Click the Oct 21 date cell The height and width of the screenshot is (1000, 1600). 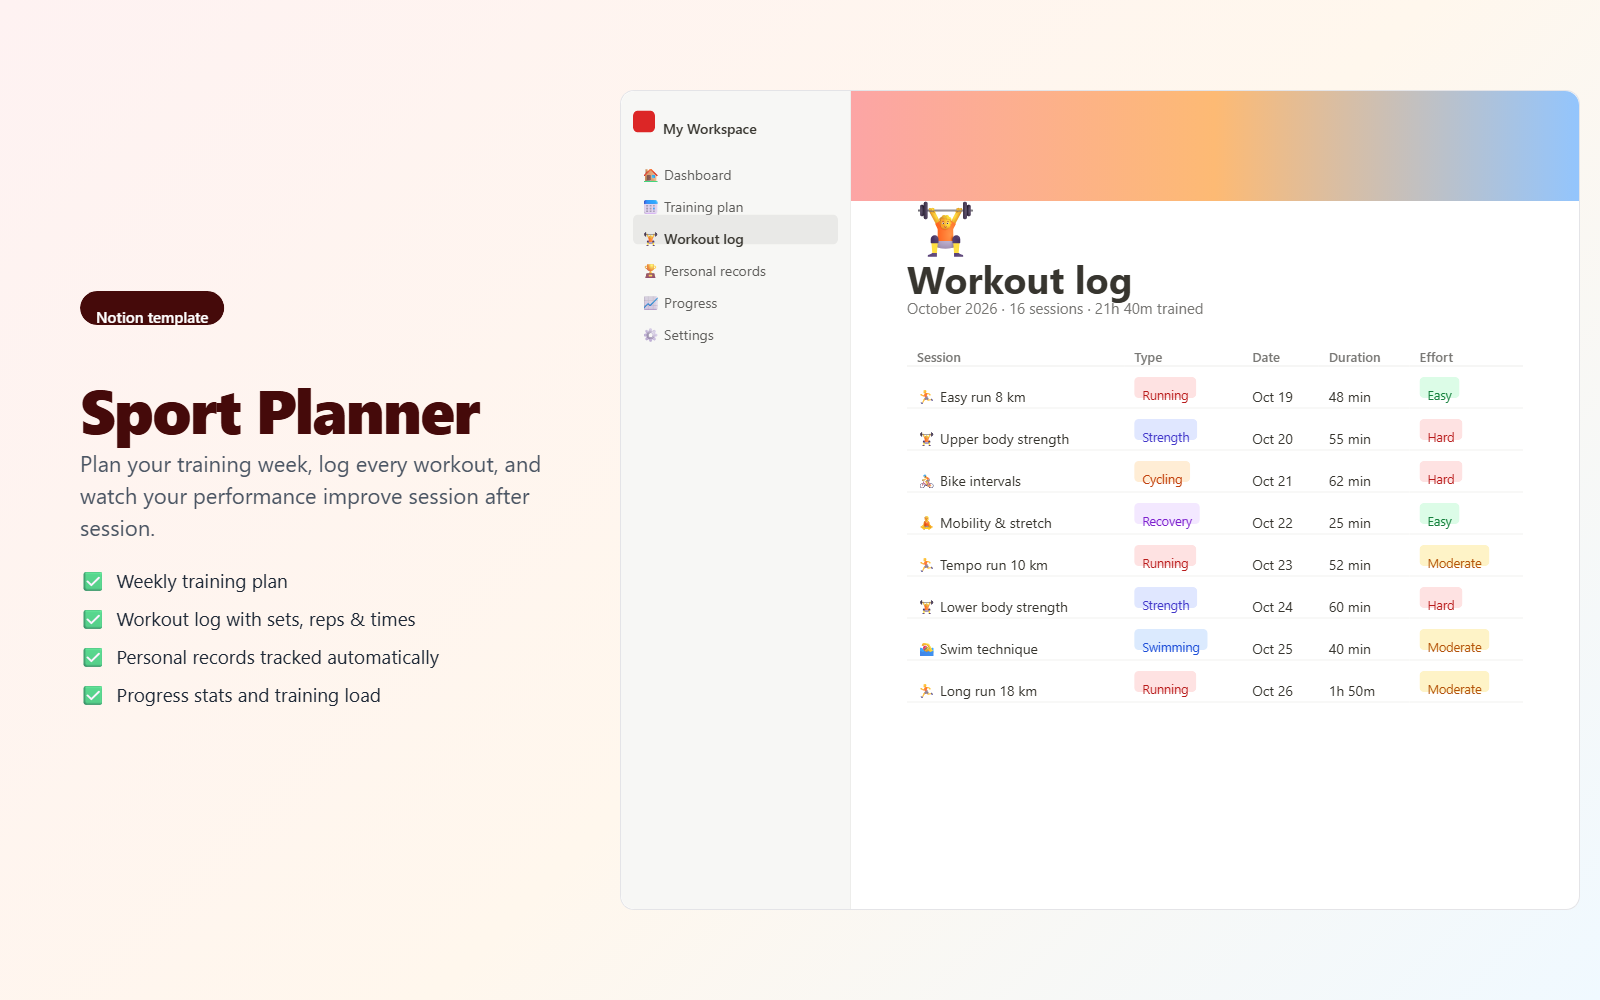(x=1272, y=481)
